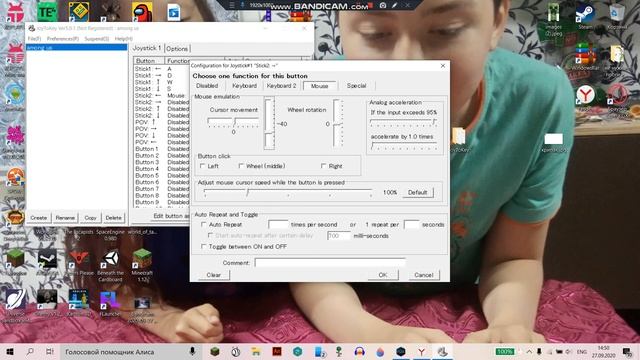The image size is (640, 360).
Task: Click Delete profile button
Action: pyautogui.click(x=113, y=218)
